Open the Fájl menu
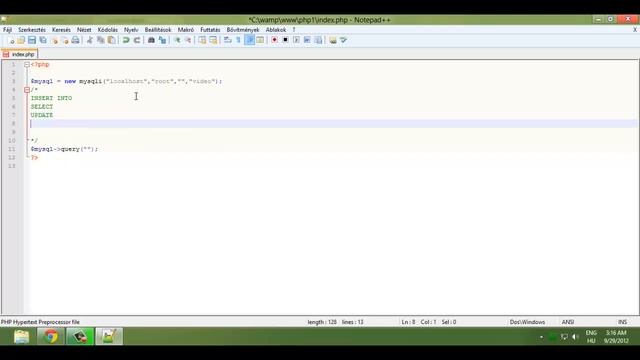The image size is (640, 360). point(7,30)
